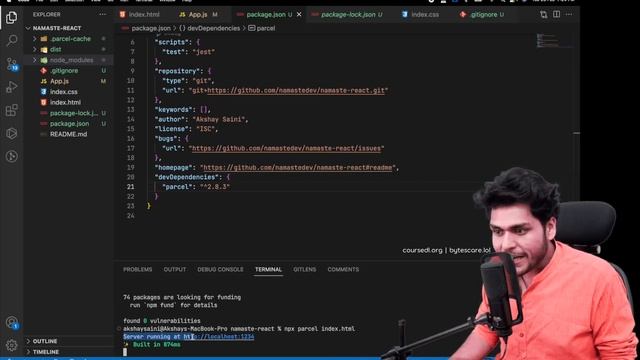Click "found 0 vulnerabilities" line in terminal
Viewport: 640px width, 360px height.
tap(162, 321)
